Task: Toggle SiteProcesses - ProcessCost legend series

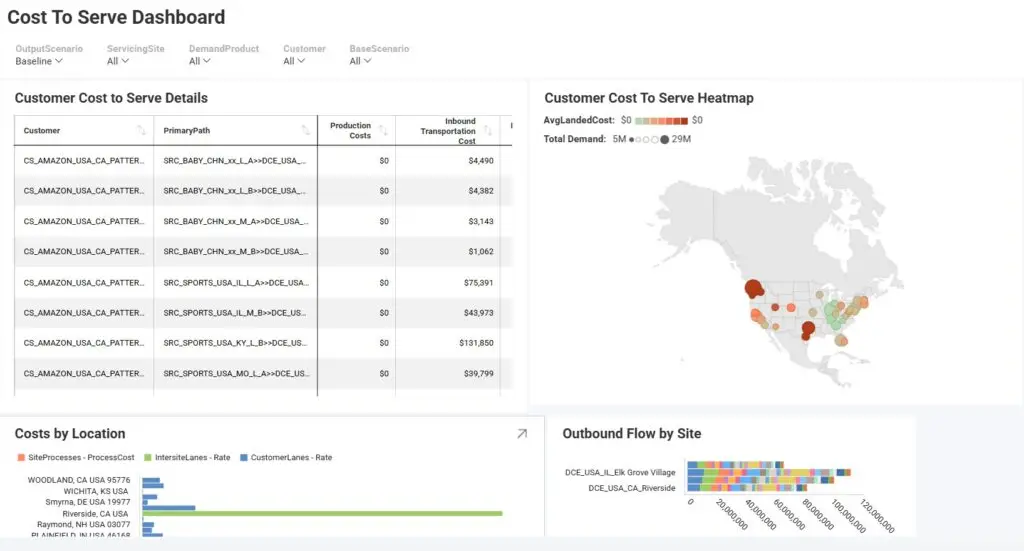Action: tap(73, 457)
